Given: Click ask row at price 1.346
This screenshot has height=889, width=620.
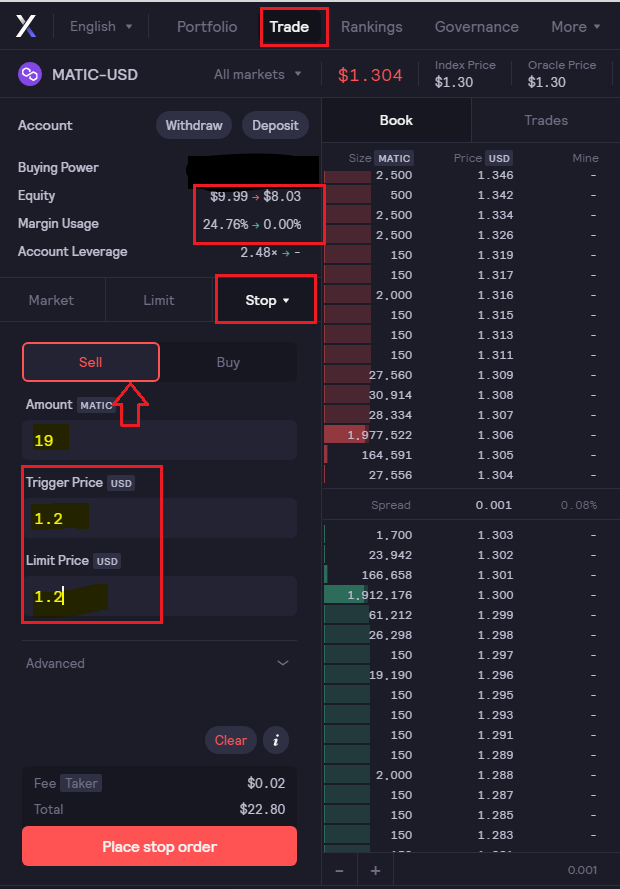Looking at the screenshot, I should [x=471, y=175].
